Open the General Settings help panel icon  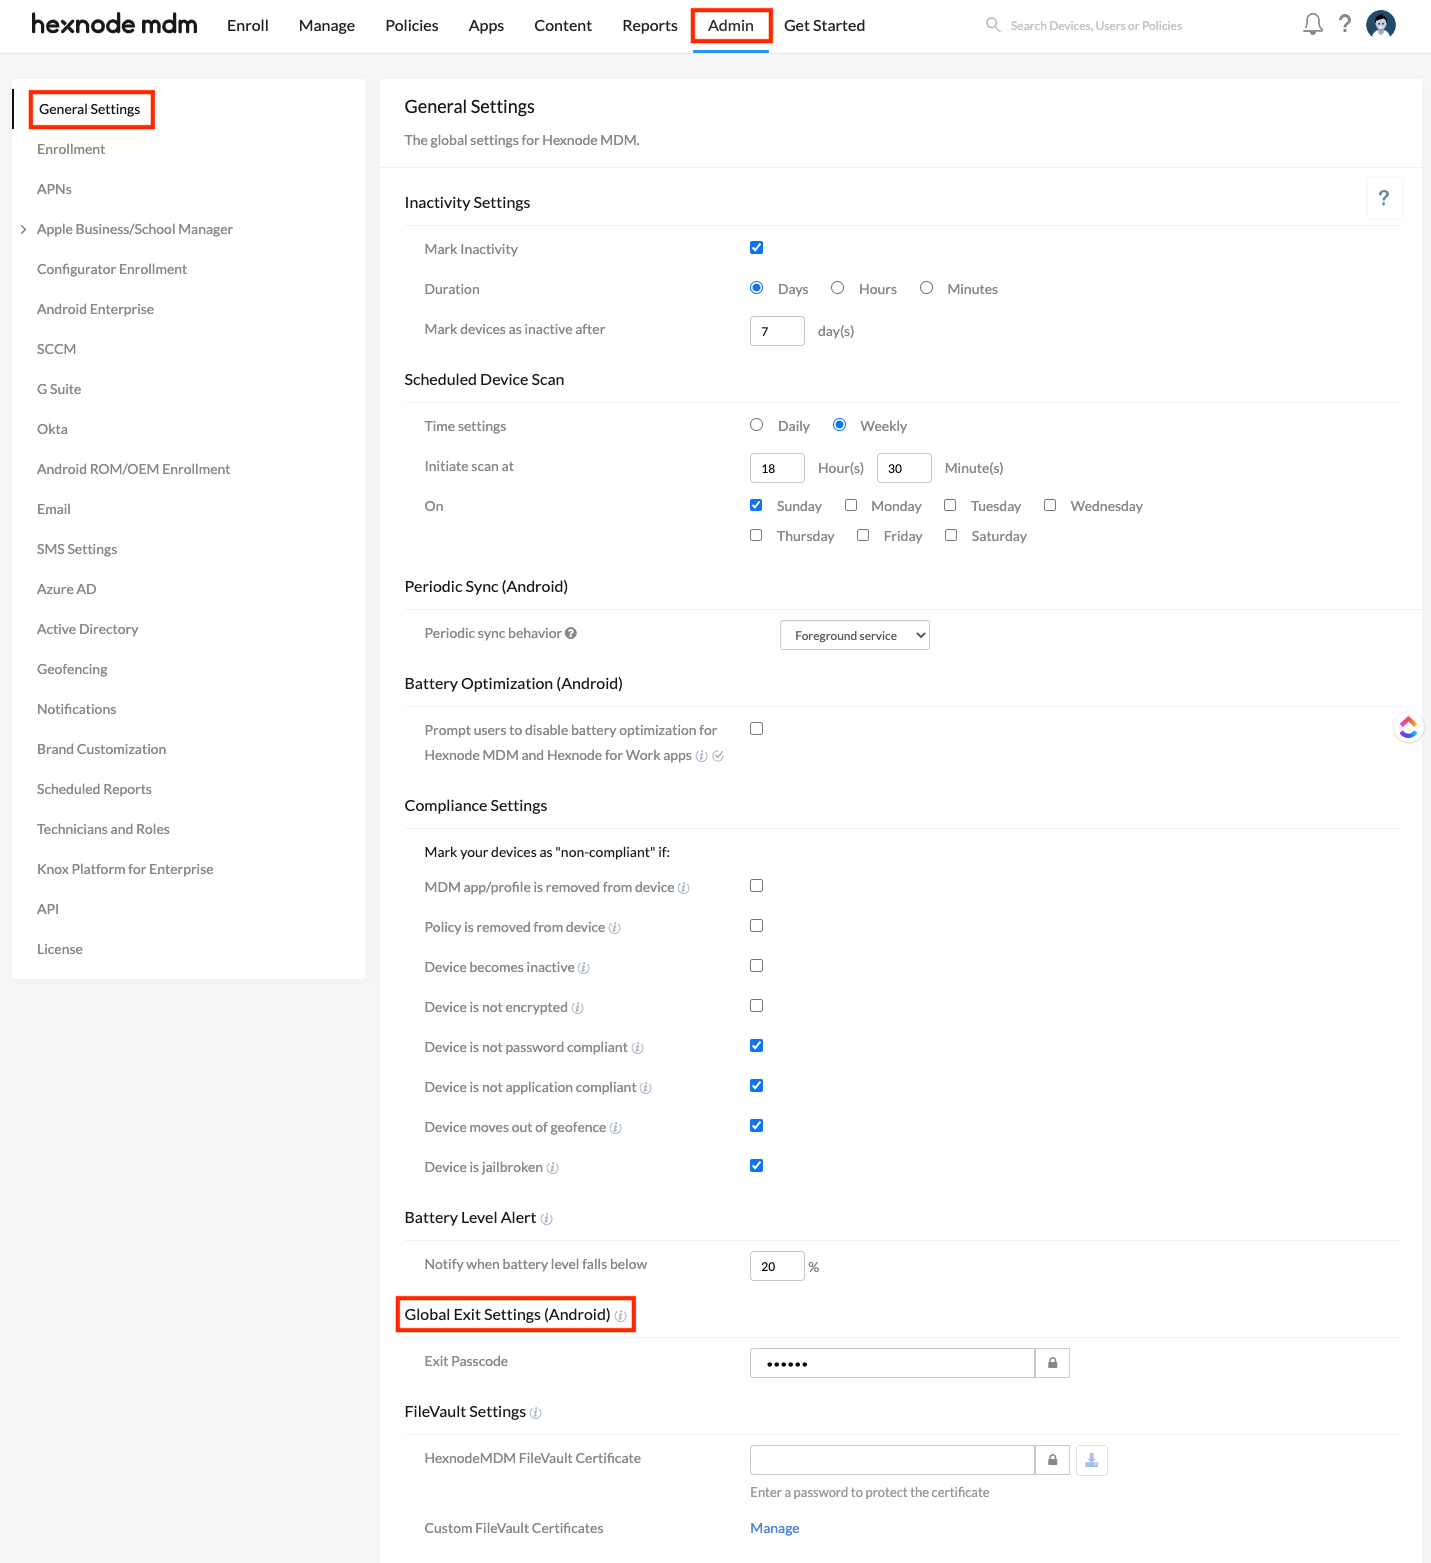[x=1384, y=198]
